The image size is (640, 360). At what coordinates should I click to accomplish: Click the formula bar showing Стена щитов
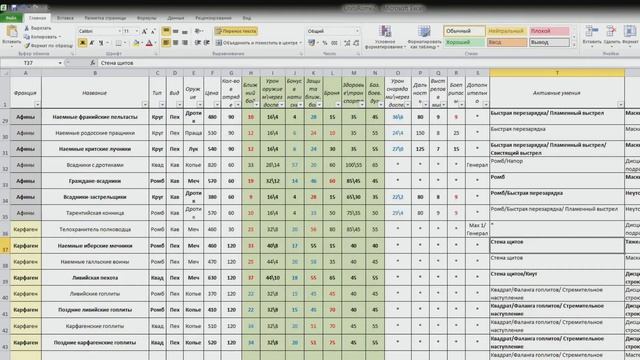369,63
